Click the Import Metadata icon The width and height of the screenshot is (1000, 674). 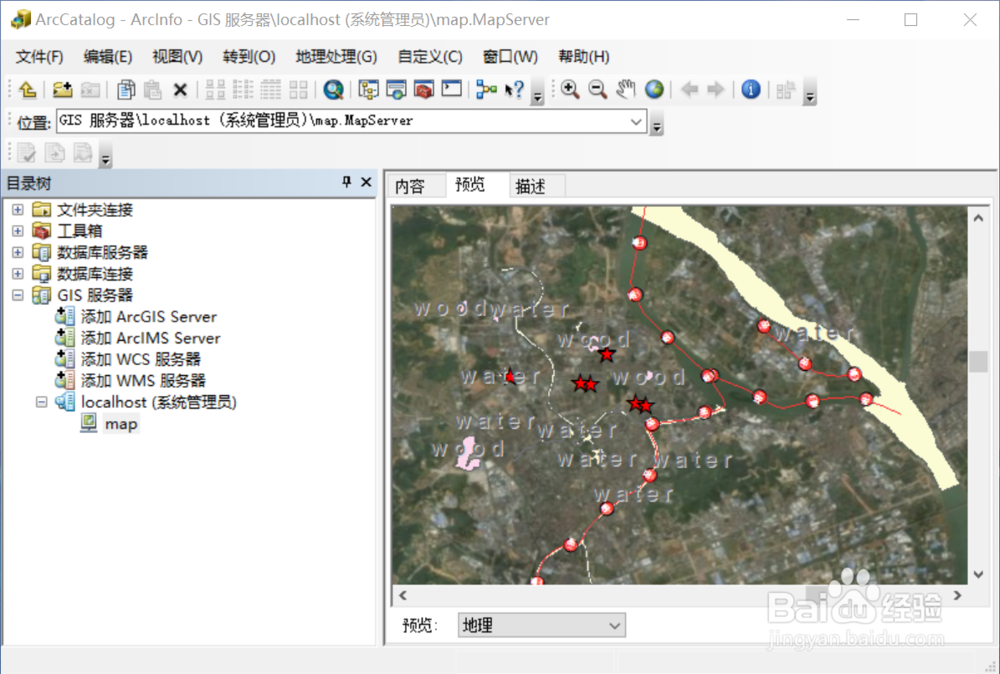83,153
